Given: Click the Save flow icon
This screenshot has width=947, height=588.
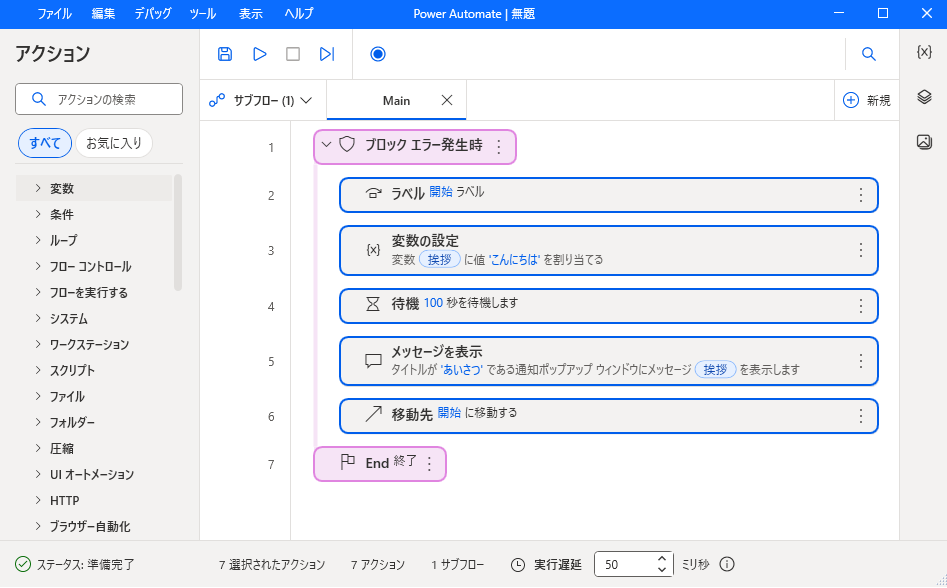Looking at the screenshot, I should pos(225,54).
